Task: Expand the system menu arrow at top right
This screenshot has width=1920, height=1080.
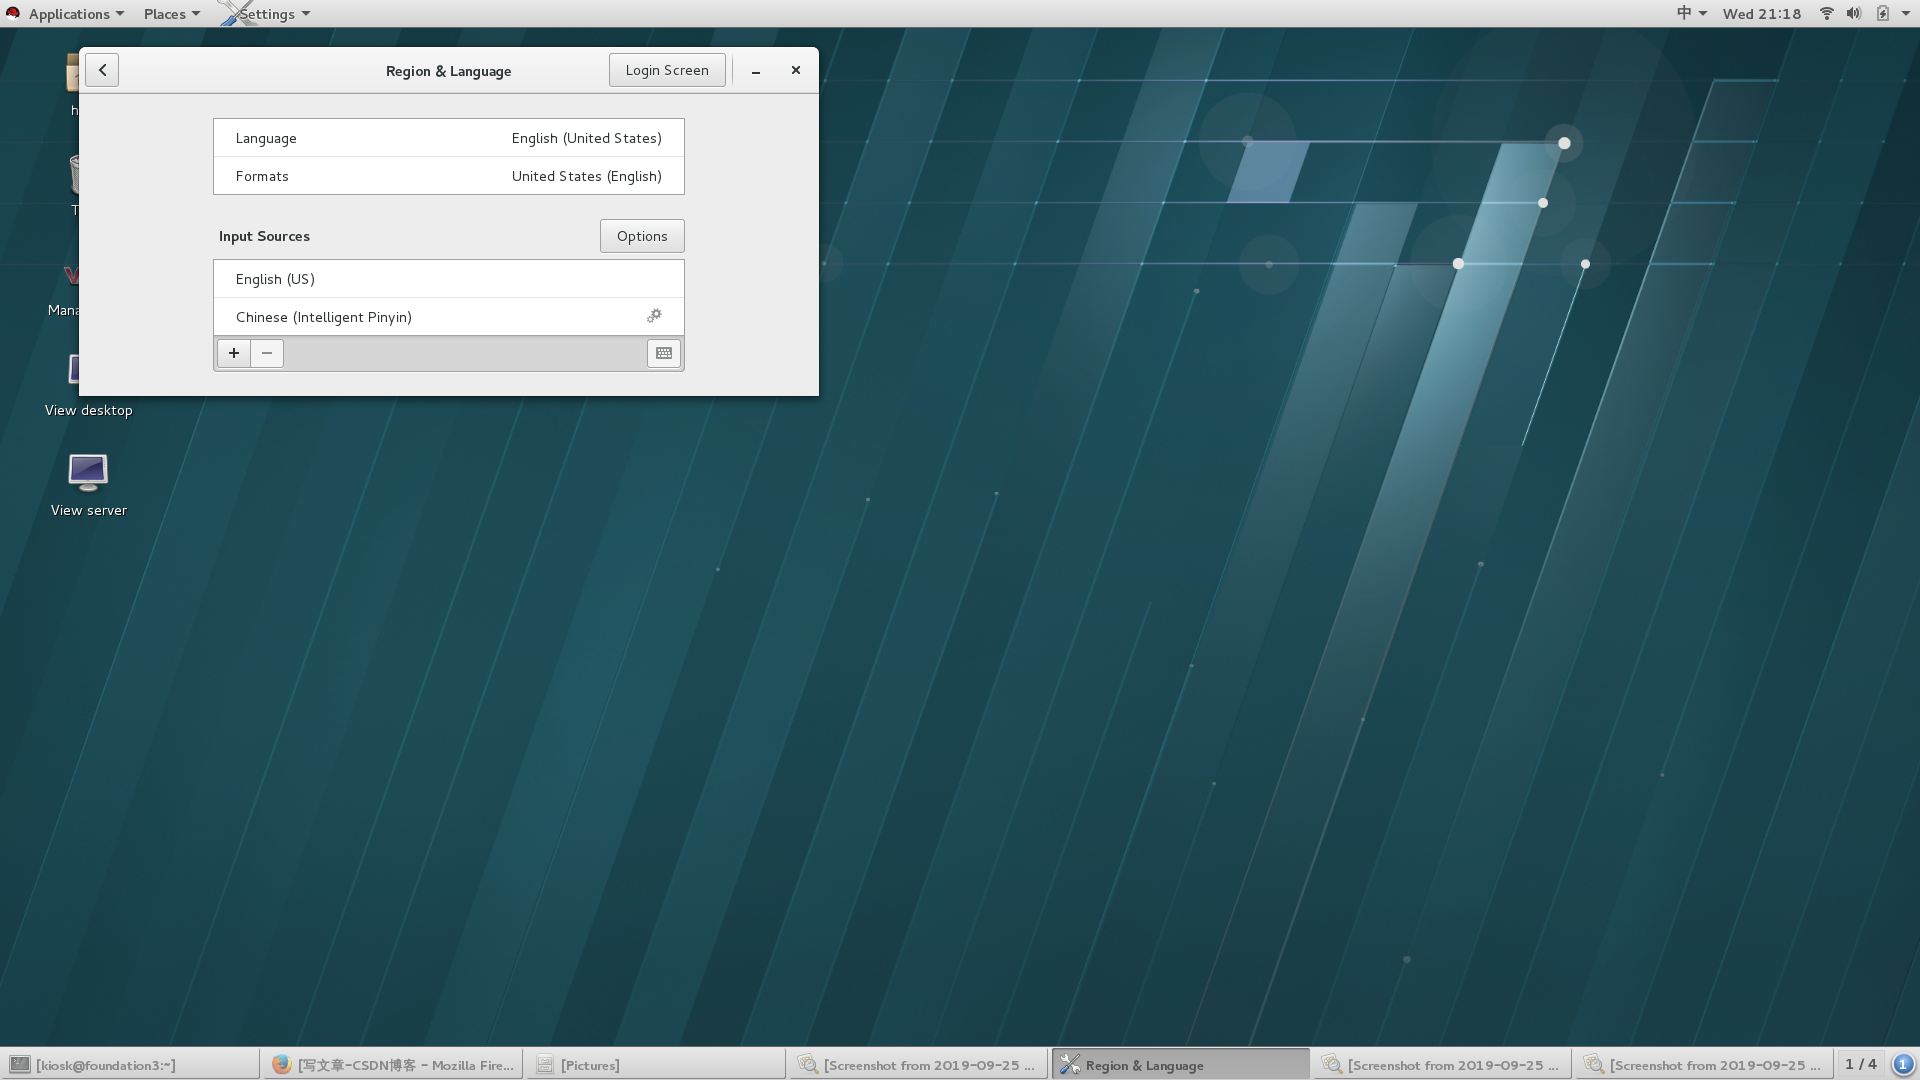Action: [x=1906, y=13]
